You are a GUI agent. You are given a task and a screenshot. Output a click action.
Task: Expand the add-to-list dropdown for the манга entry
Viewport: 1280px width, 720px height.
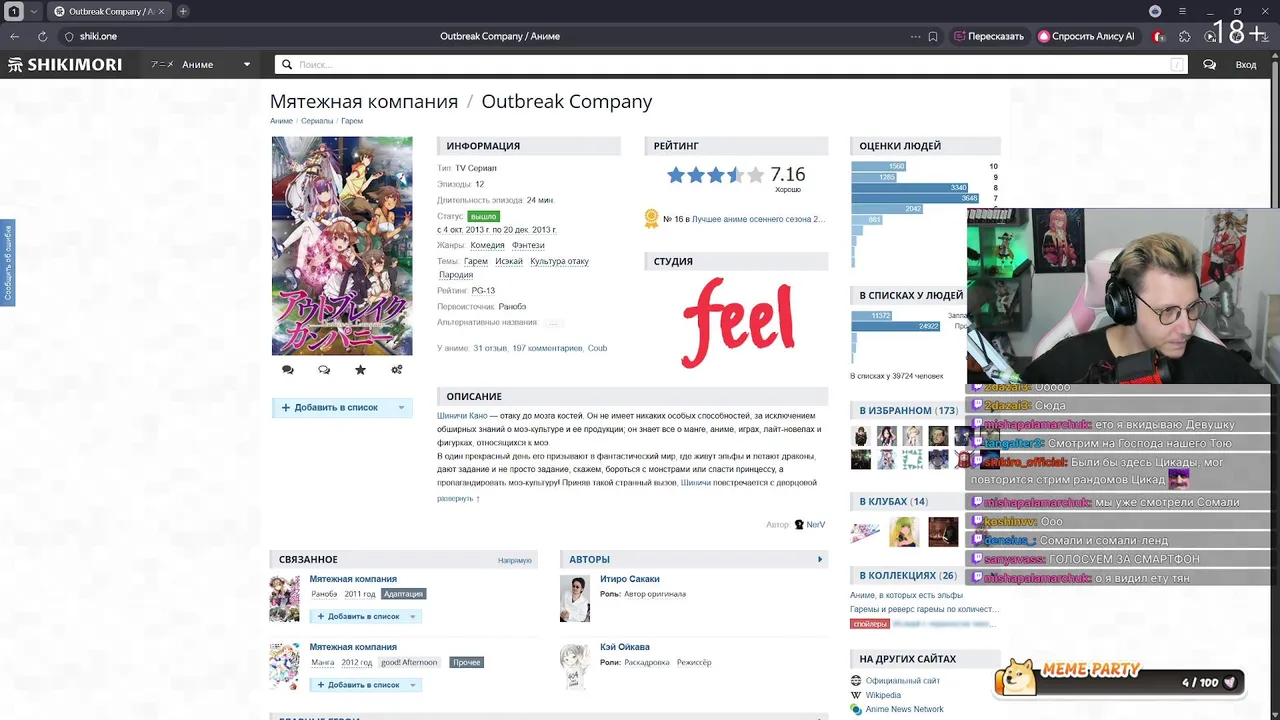(x=412, y=685)
